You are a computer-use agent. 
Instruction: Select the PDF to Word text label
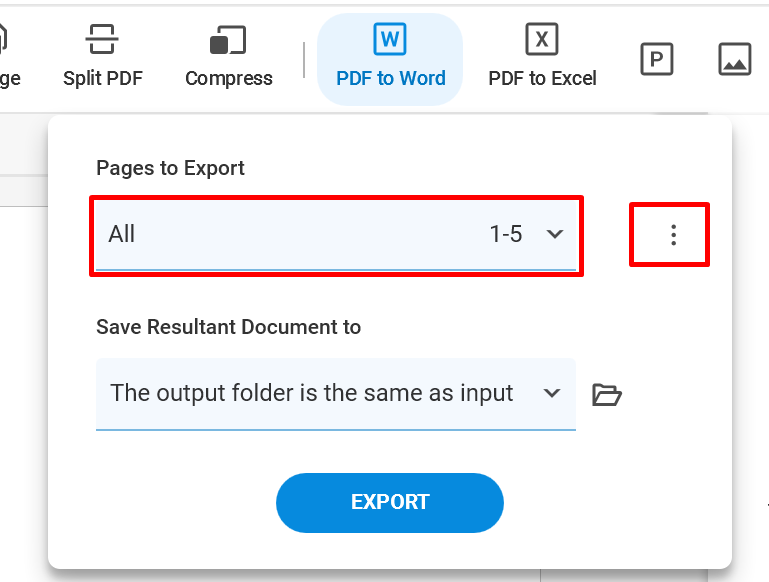(390, 78)
